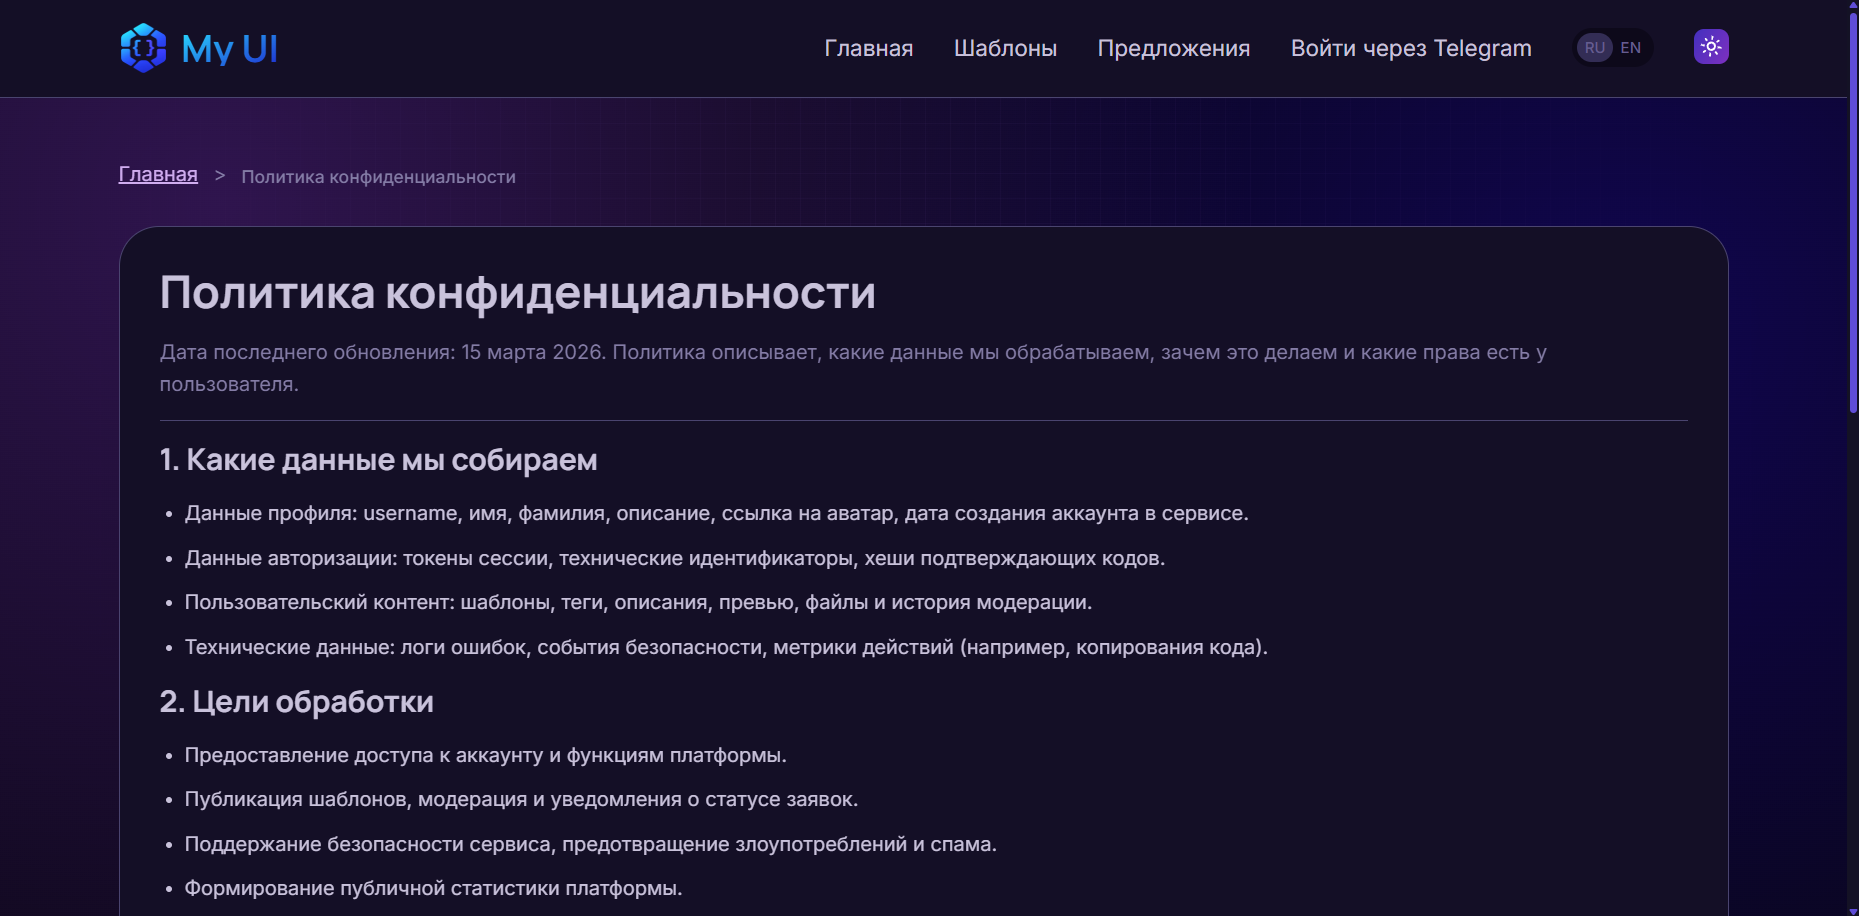Switch language to EN
This screenshot has width=1859, height=916.
(x=1631, y=48)
